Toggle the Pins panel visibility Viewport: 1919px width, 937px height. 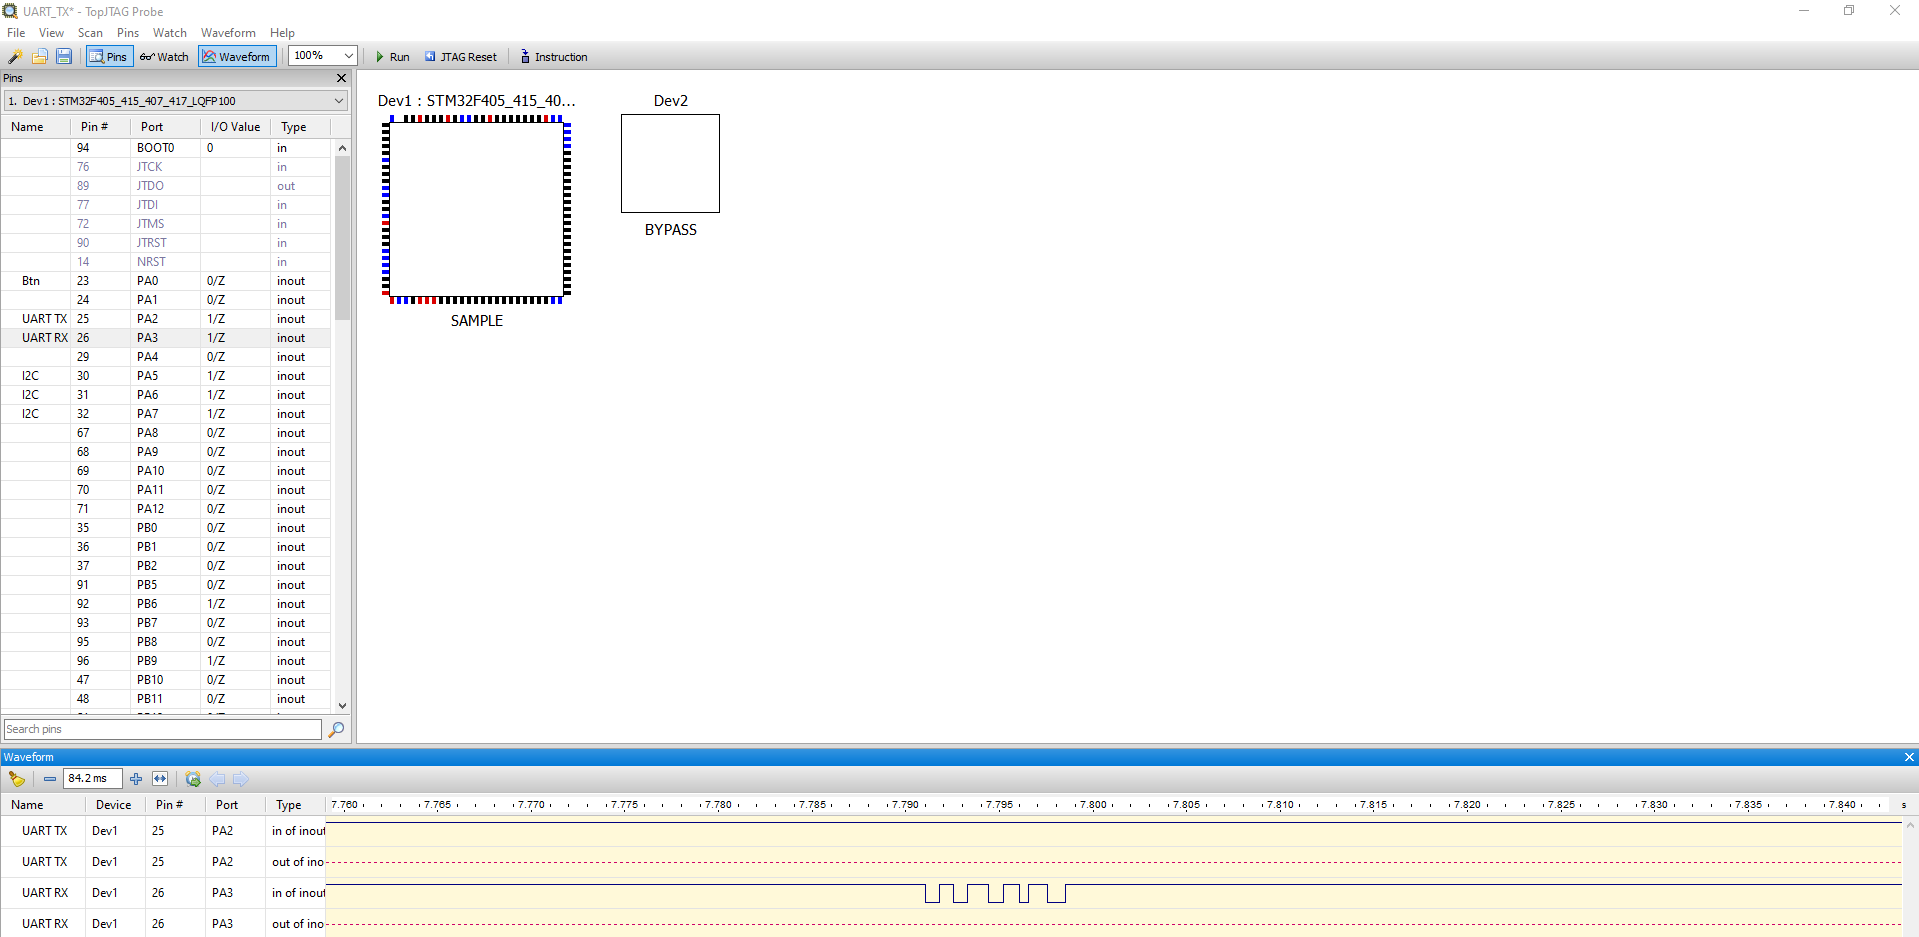tap(109, 56)
